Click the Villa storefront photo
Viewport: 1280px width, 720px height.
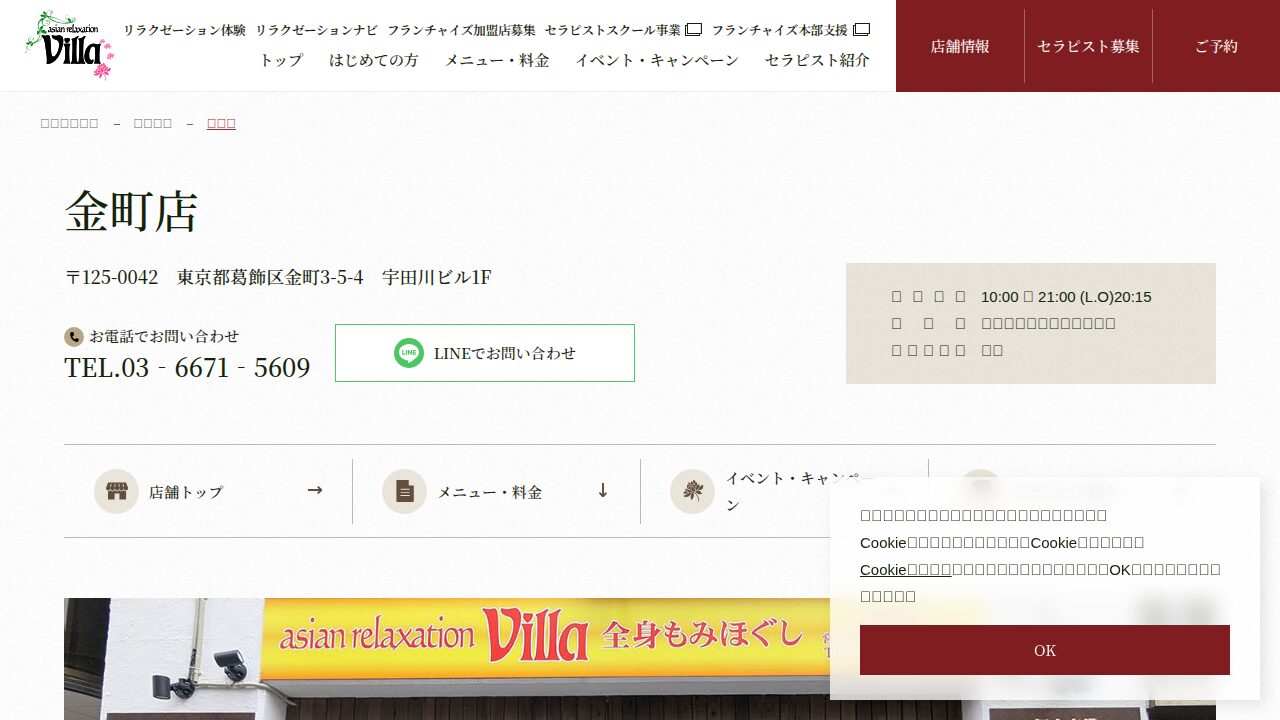(450, 660)
